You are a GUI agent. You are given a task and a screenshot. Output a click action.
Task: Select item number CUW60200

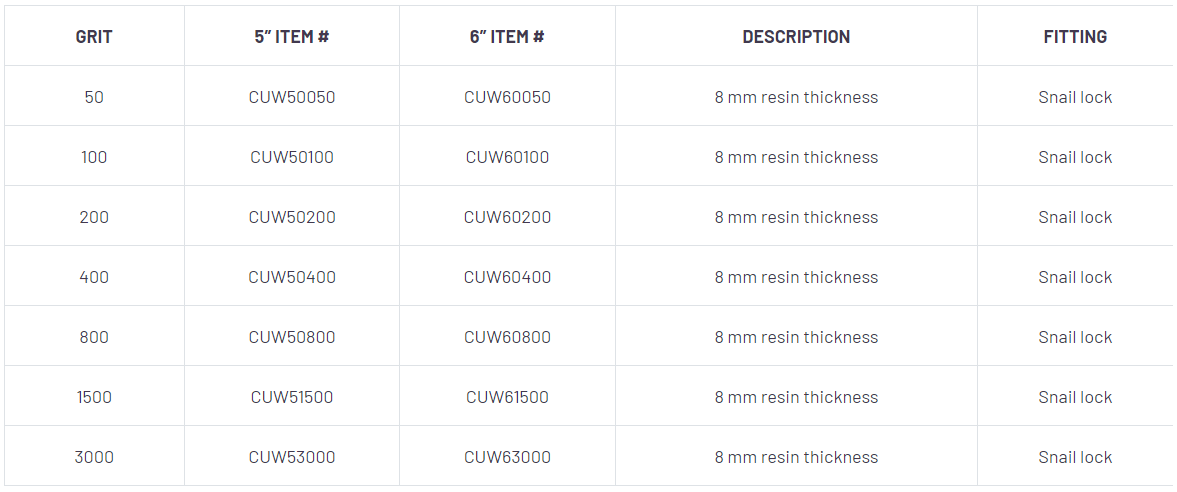pos(507,217)
